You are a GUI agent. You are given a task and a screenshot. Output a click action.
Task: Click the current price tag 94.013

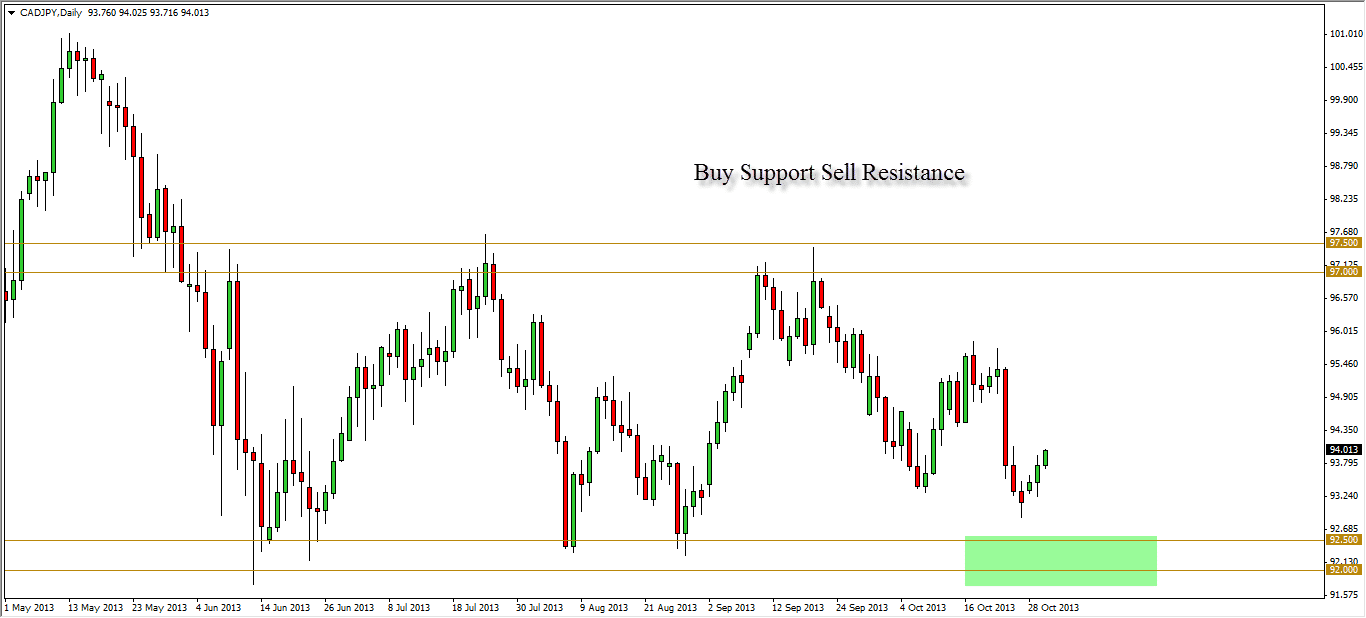(x=1343, y=450)
